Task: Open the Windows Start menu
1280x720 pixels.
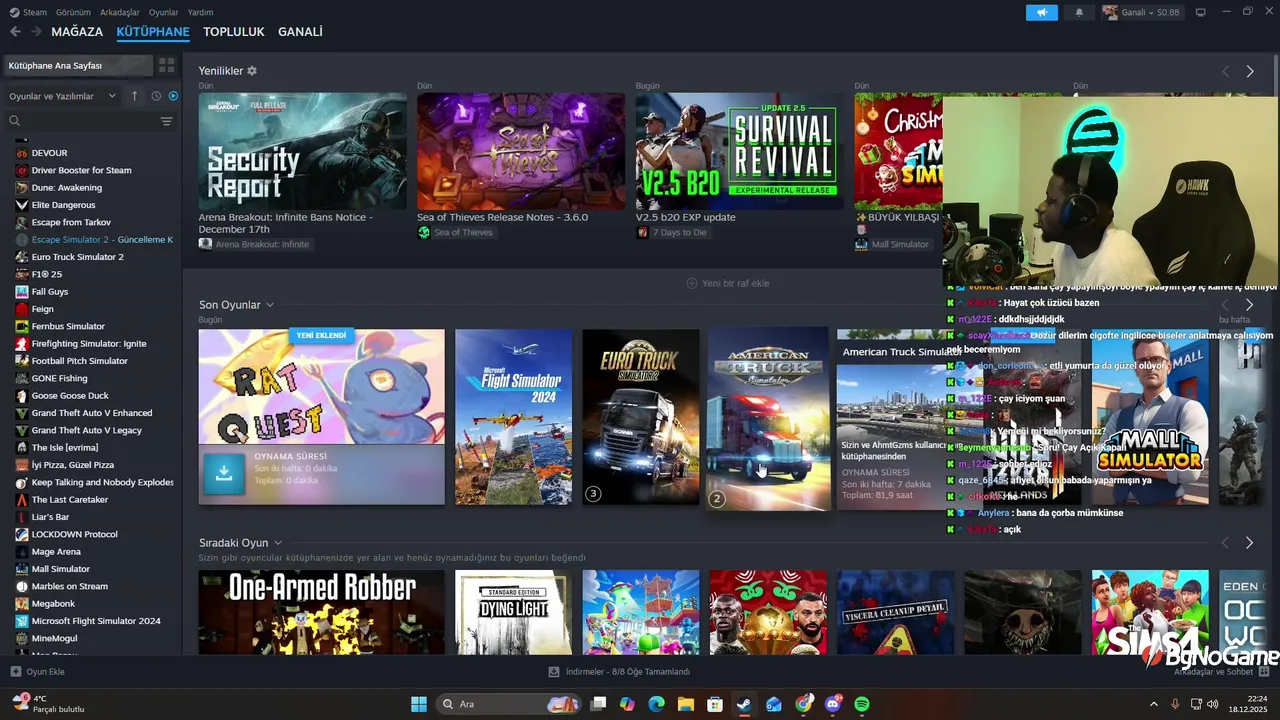Action: (419, 704)
